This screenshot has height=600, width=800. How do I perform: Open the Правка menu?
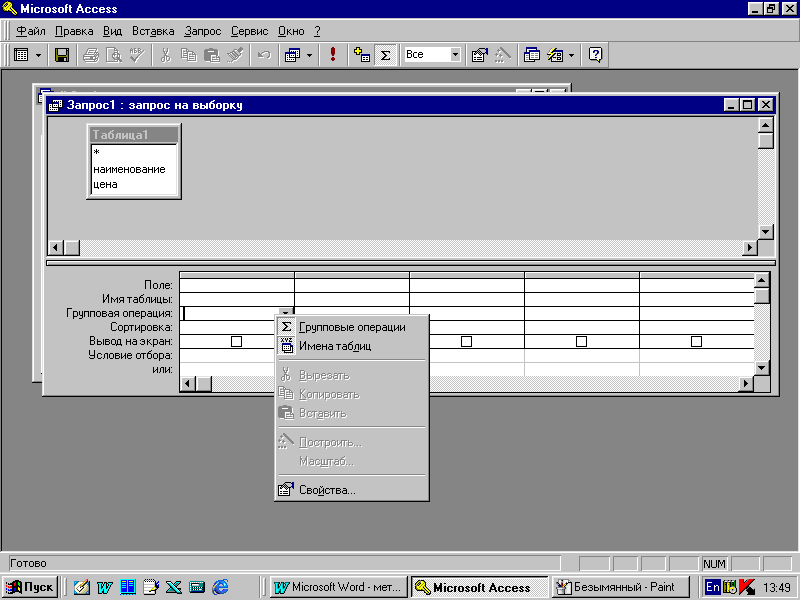[x=74, y=31]
